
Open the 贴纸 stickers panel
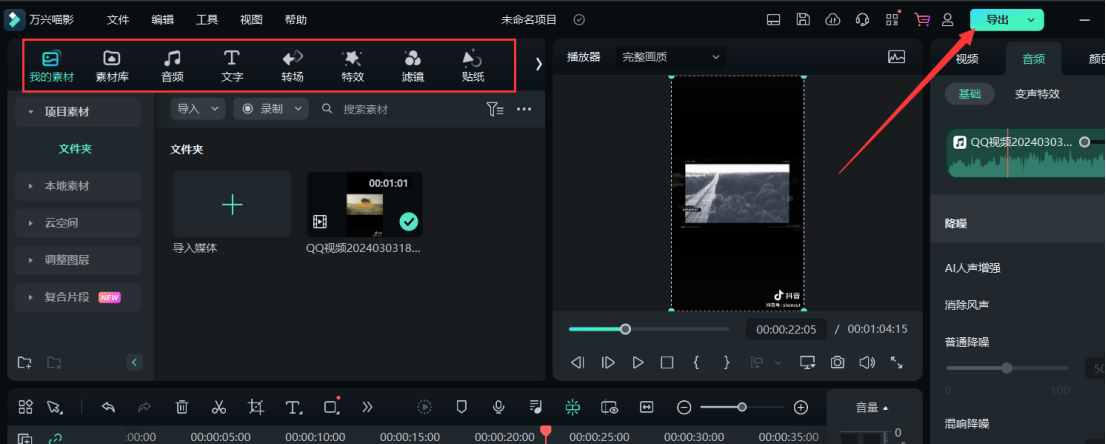tap(473, 66)
